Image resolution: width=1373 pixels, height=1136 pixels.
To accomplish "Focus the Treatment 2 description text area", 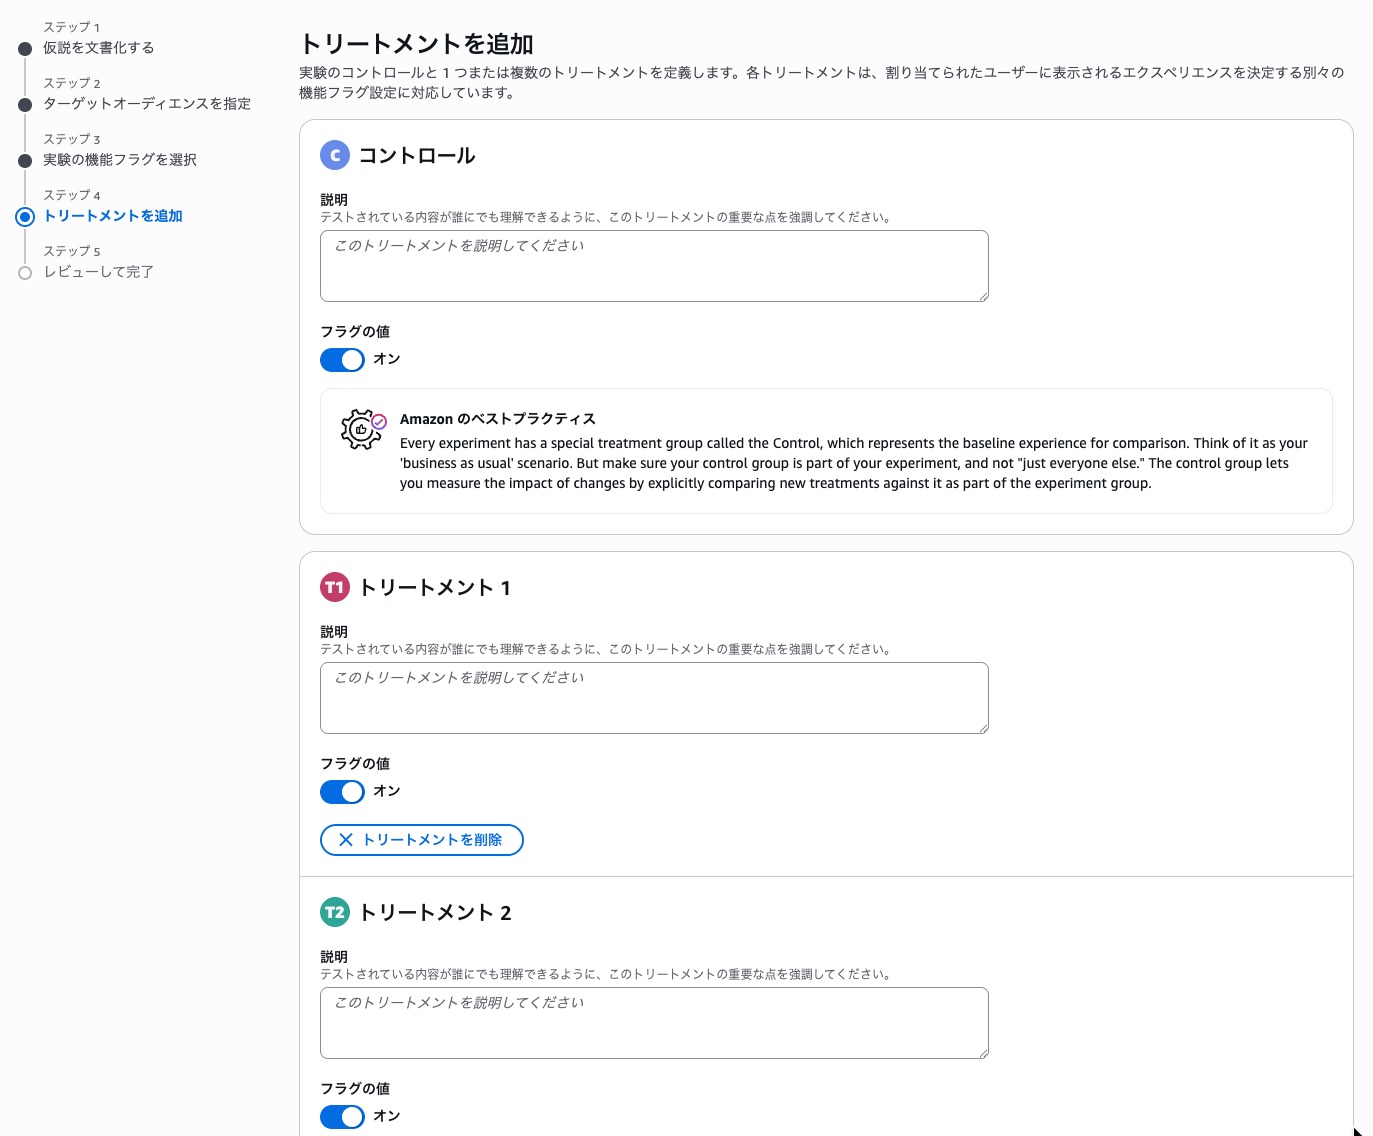I will [x=654, y=1023].
